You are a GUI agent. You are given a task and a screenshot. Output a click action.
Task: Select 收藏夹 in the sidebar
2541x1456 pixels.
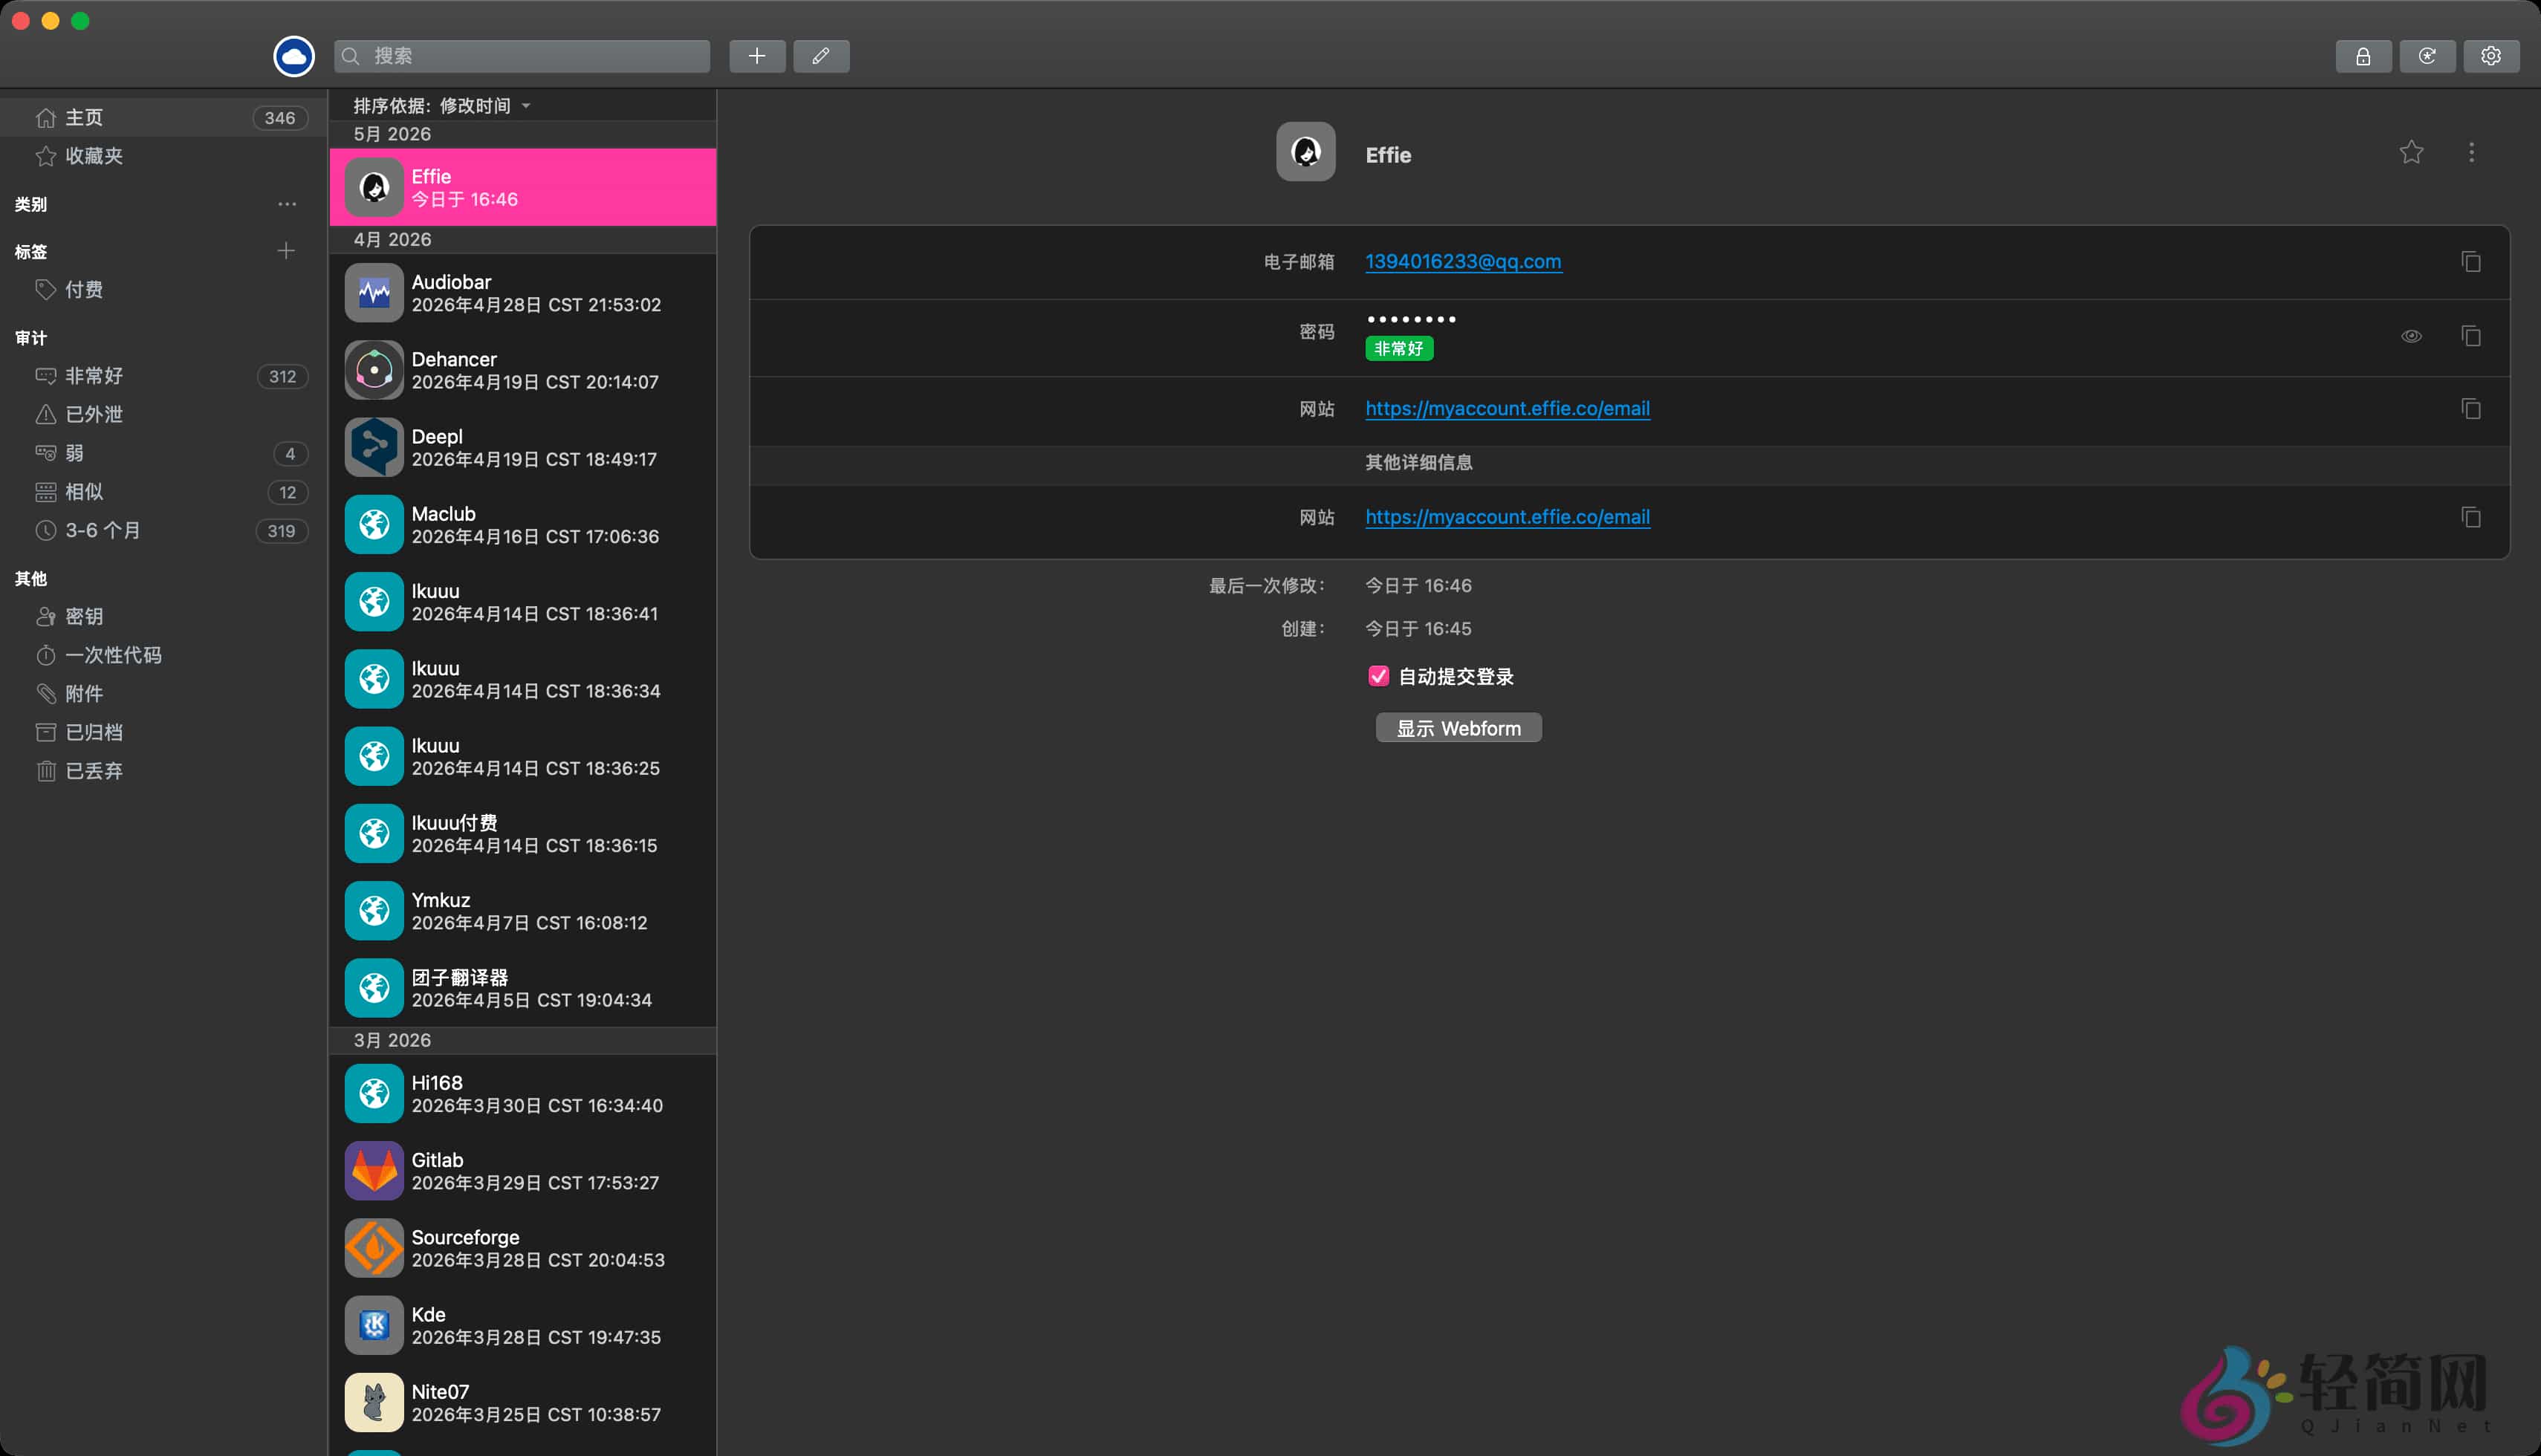164,156
